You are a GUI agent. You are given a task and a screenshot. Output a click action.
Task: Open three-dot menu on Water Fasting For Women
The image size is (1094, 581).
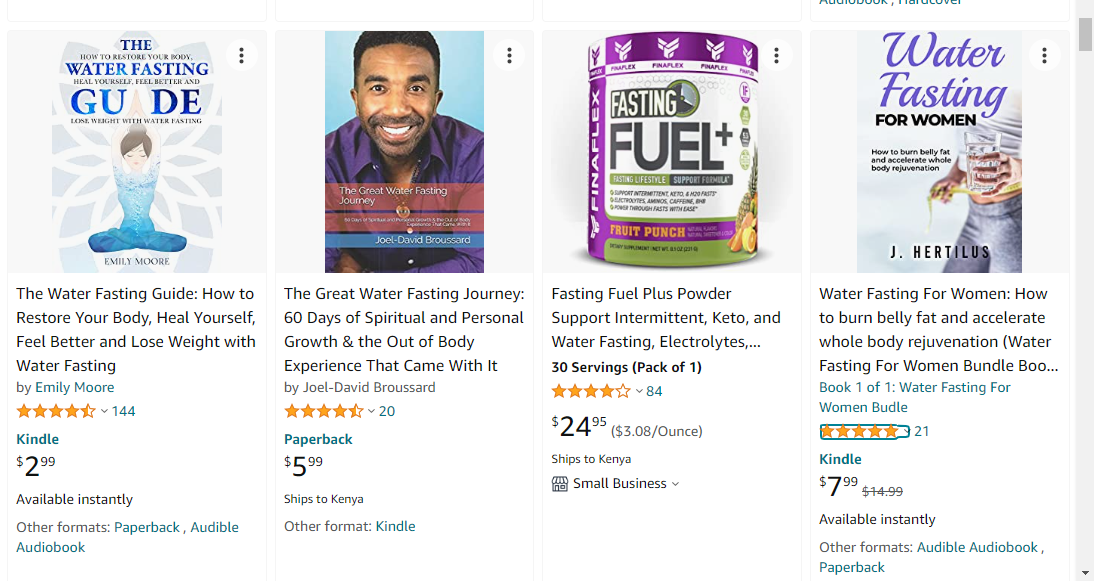pos(1044,55)
